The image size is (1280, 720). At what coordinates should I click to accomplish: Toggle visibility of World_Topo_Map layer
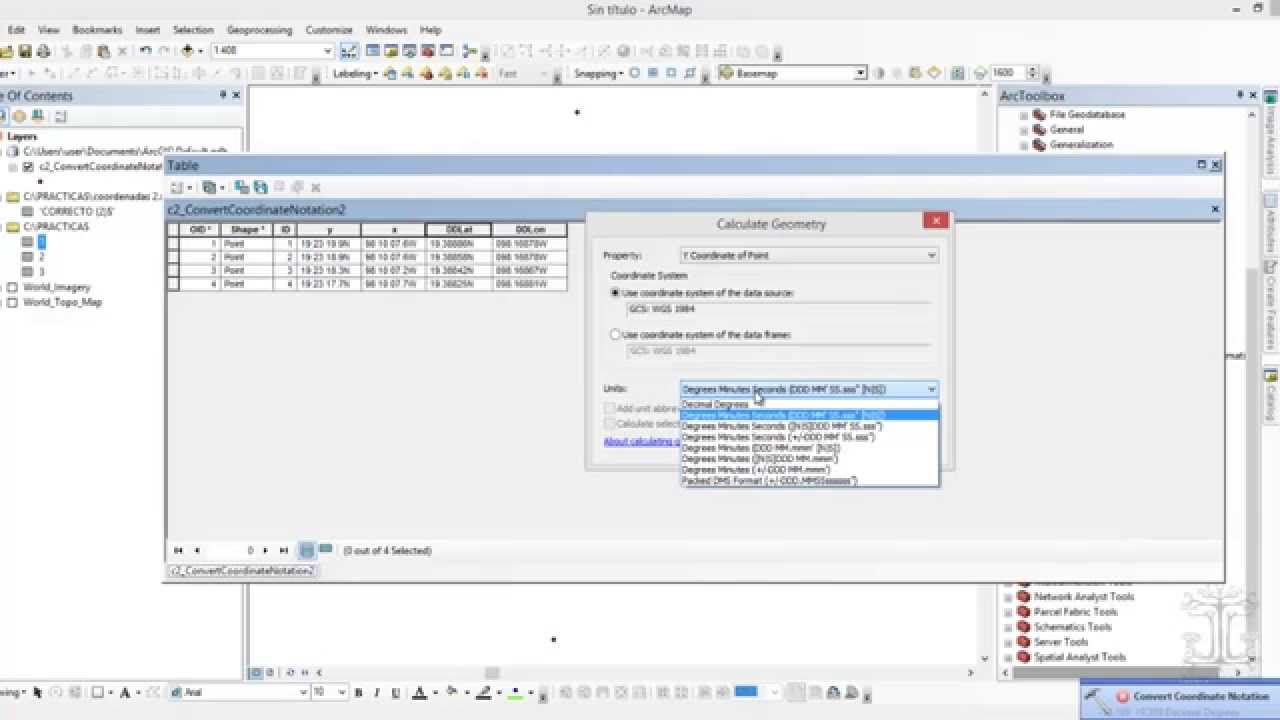(13, 302)
